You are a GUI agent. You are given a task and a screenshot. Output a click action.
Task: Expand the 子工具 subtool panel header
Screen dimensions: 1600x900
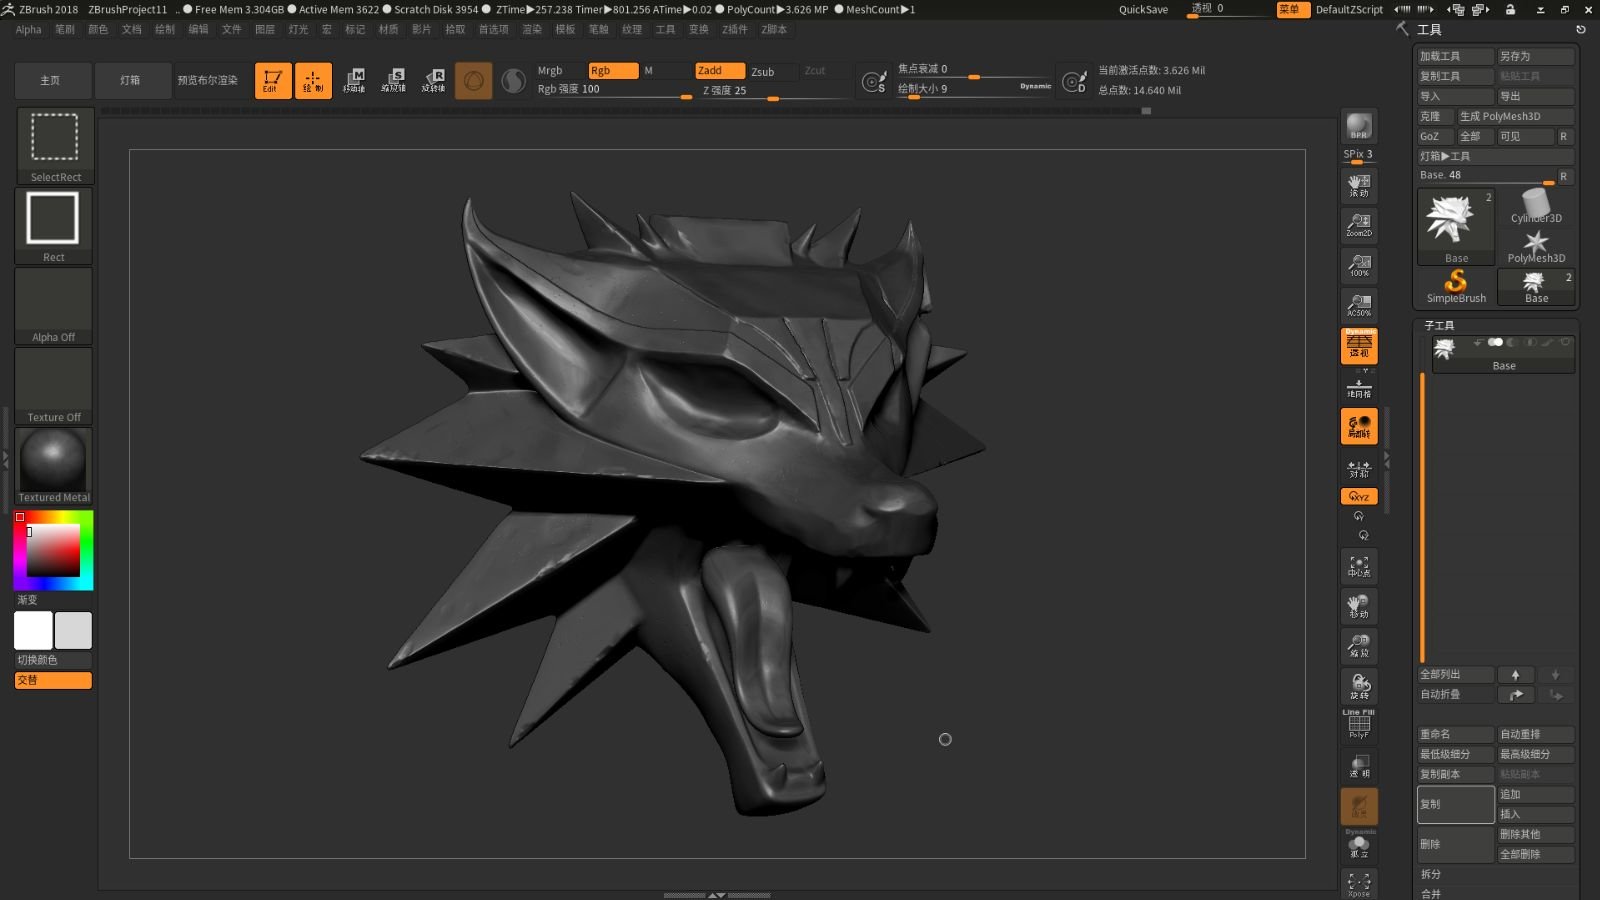click(x=1439, y=326)
